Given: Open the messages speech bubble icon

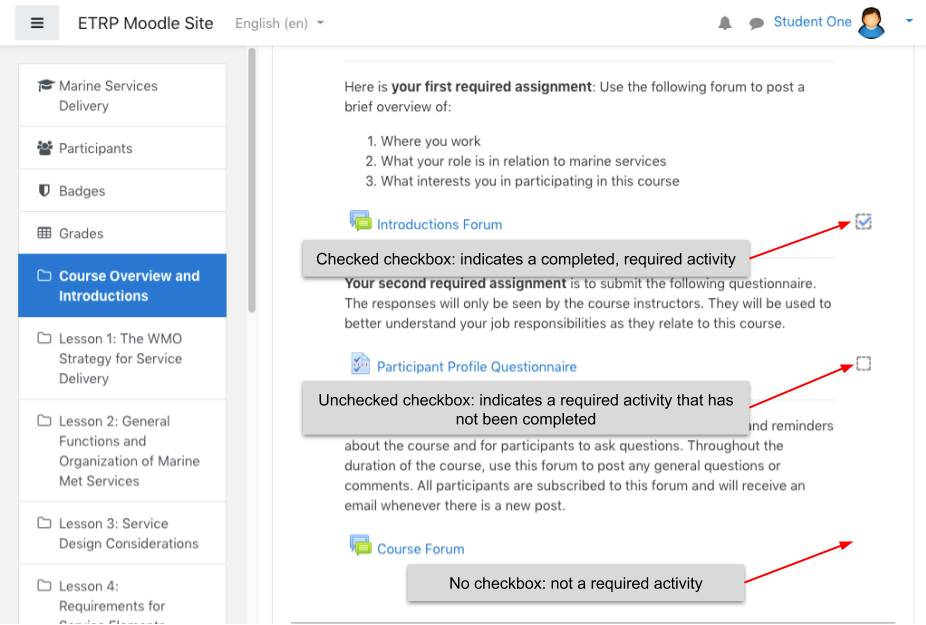Looking at the screenshot, I should click(756, 24).
